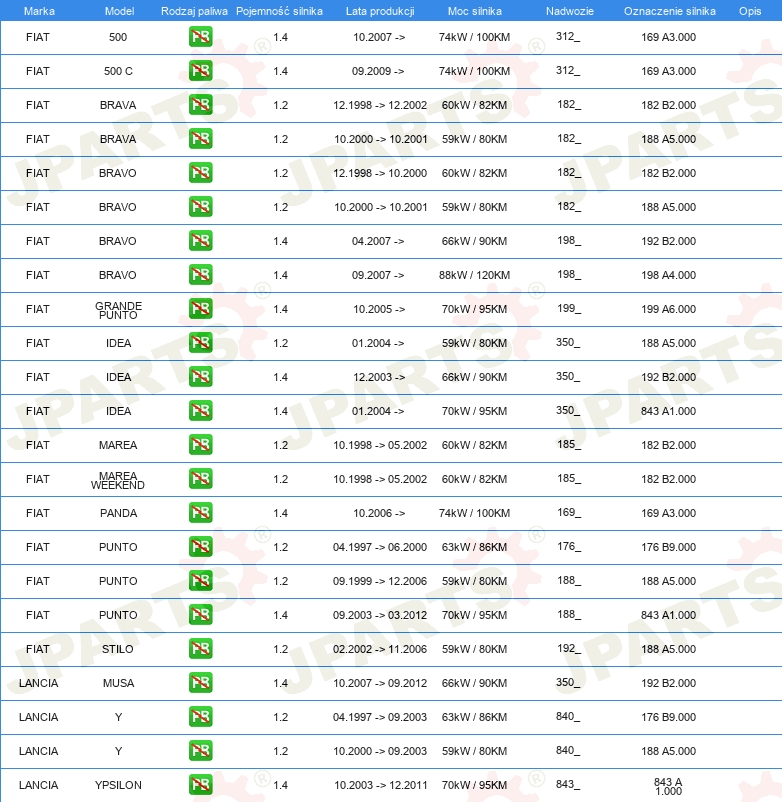
Task: Click the fuel icon for BRAVO 12.1998 -> 10.2000
Action: click(x=200, y=173)
